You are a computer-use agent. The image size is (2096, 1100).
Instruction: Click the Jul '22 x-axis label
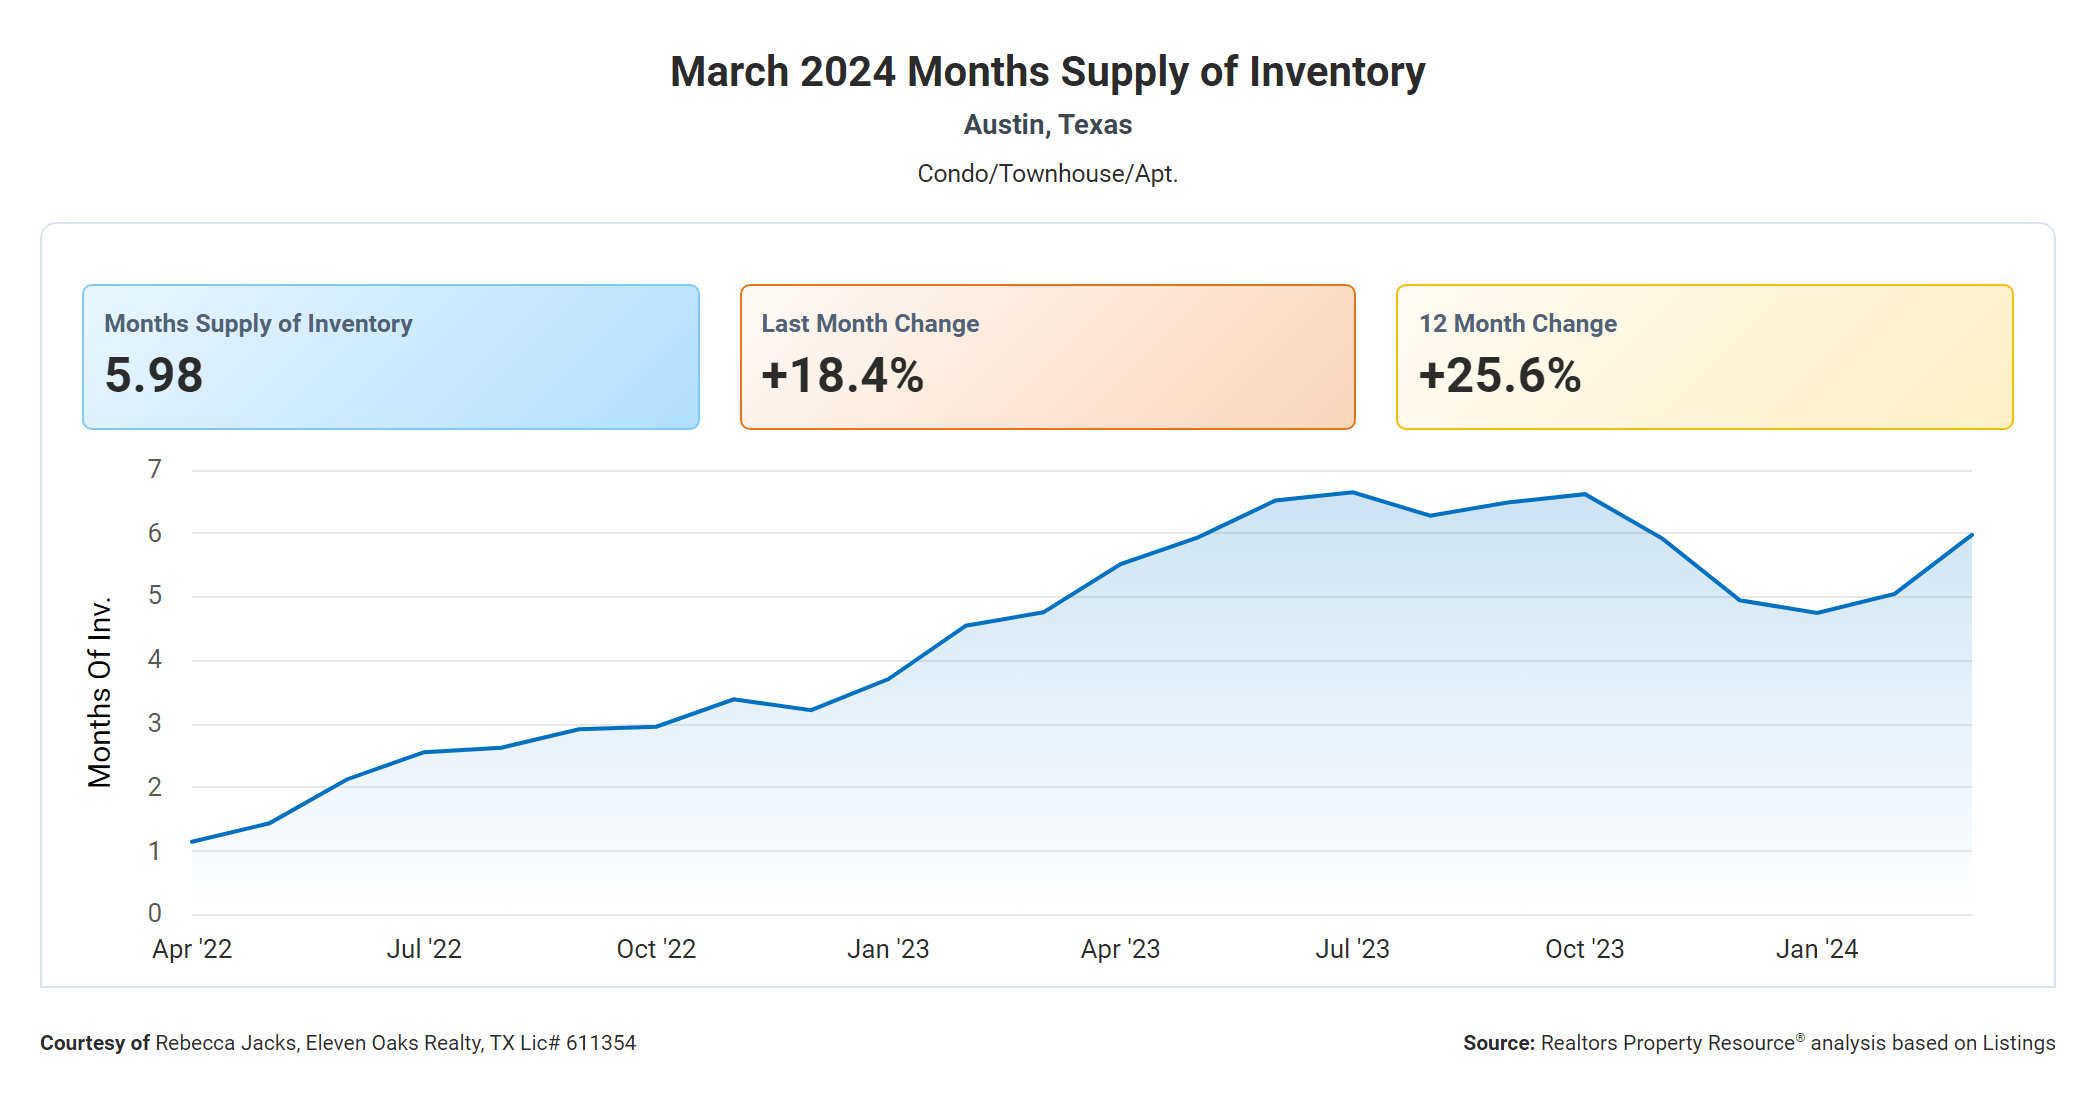(424, 949)
